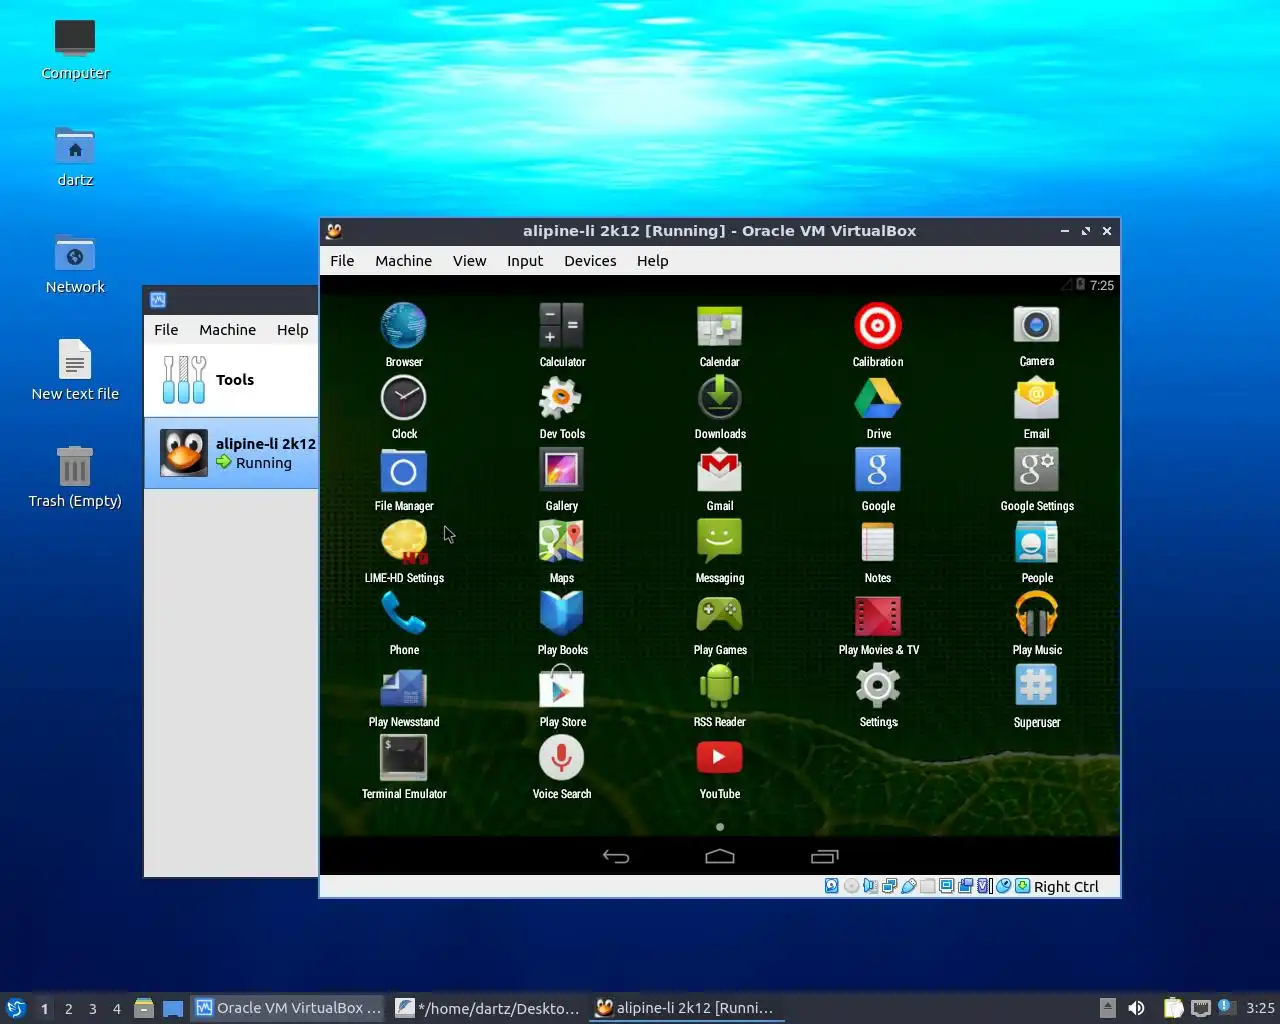This screenshot has width=1280, height=1024.
Task: Open Devices menu in VM window
Action: pos(590,261)
